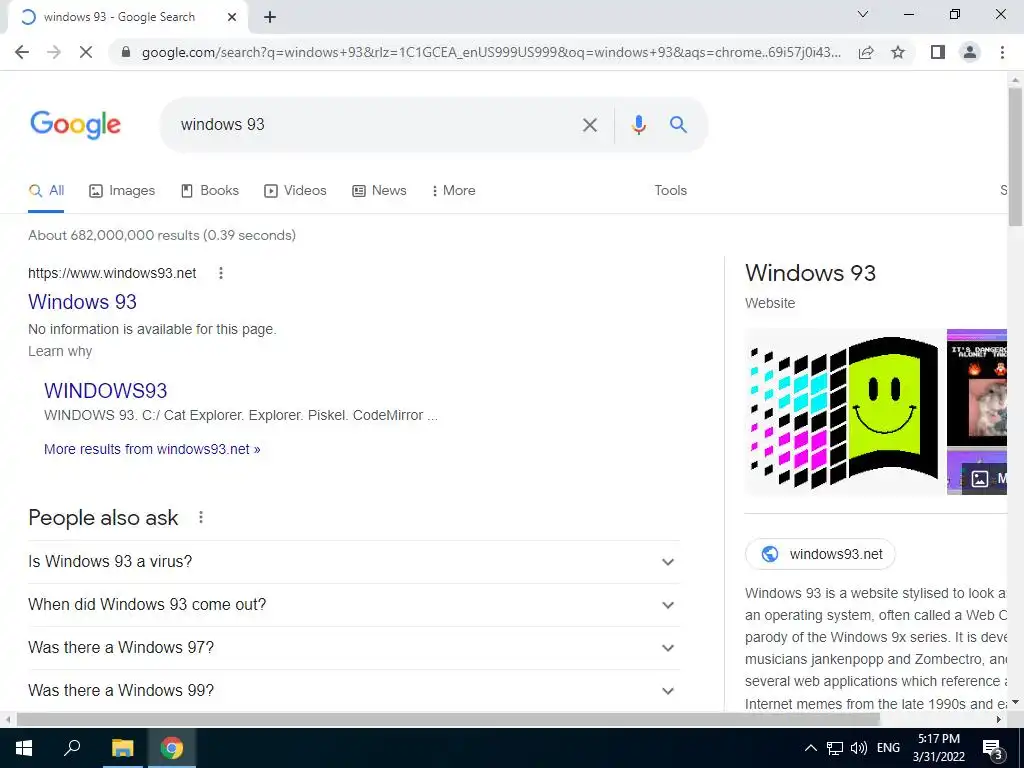Share this page using the share icon
The image size is (1024, 768).
[x=866, y=52]
